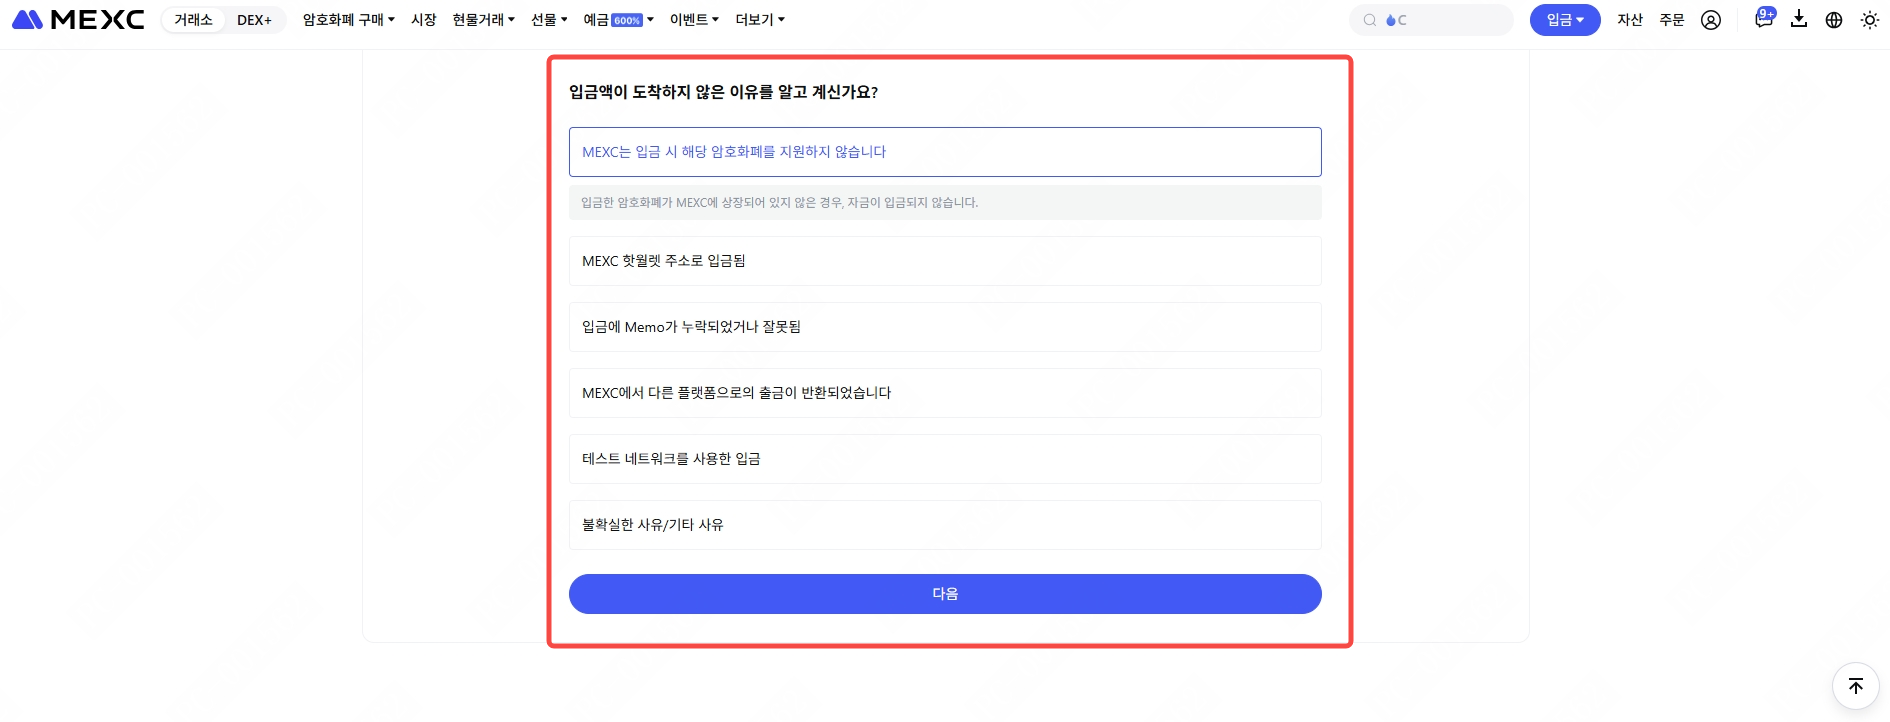Image resolution: width=1890 pixels, height=722 pixels.
Task: Select option MEXC는 입금 시 해당 암호화폐를 지원하지 않습니다
Action: point(945,152)
